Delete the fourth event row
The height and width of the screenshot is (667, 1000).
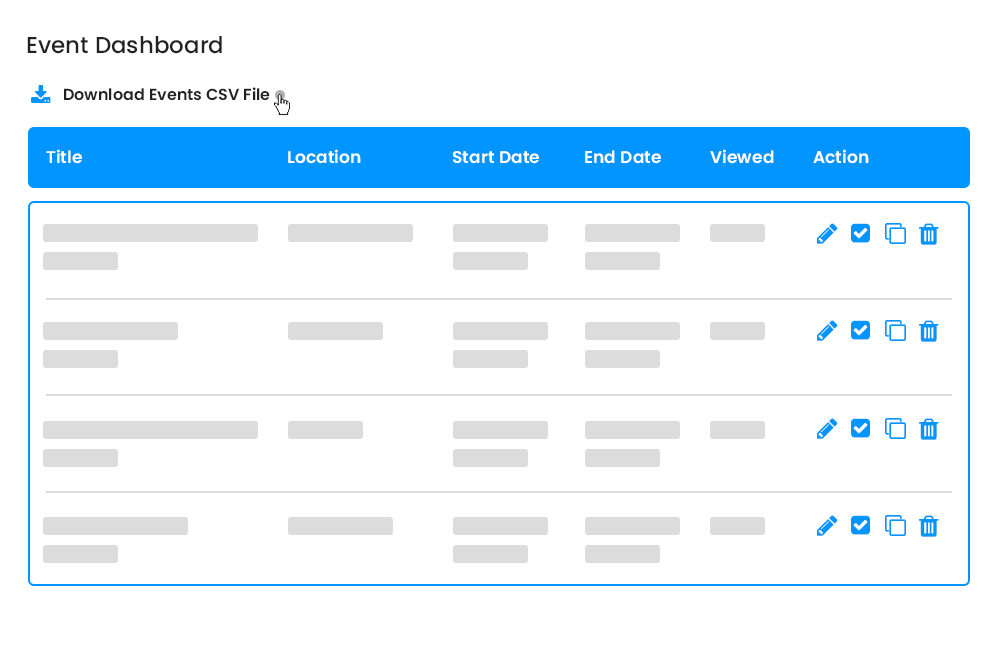point(929,525)
